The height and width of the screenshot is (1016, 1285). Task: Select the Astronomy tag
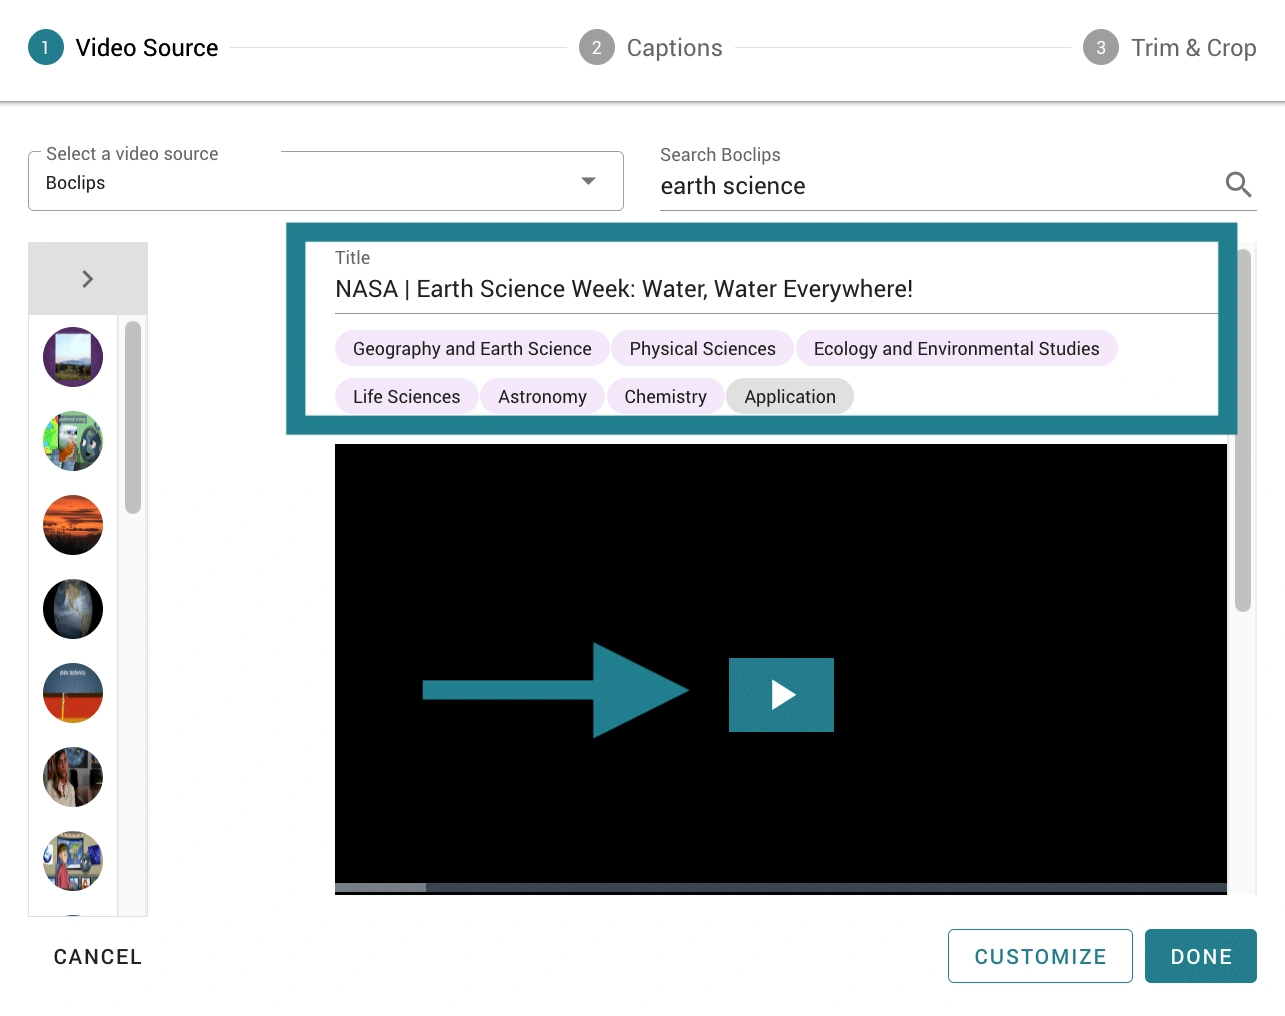pos(542,397)
